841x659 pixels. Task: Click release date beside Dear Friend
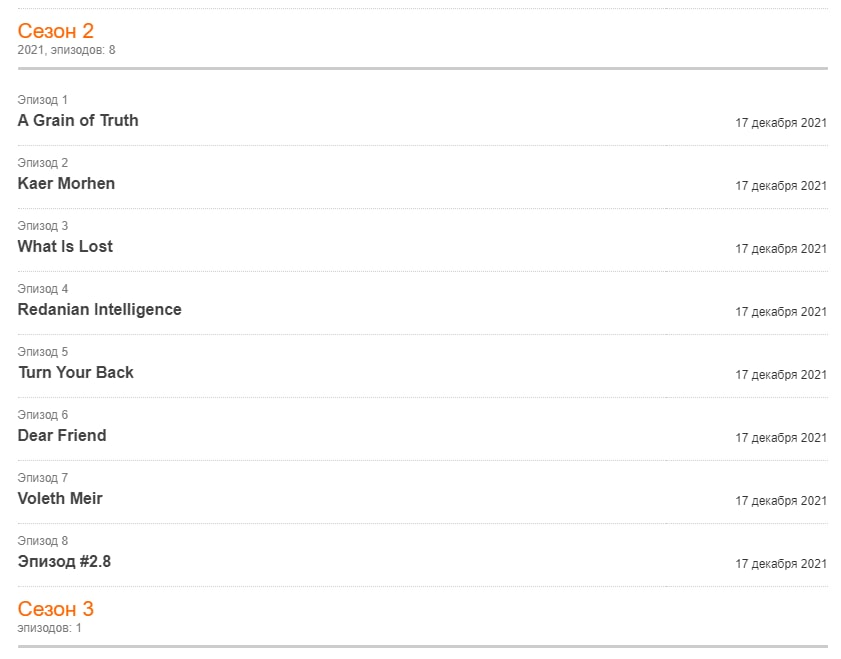[781, 438]
